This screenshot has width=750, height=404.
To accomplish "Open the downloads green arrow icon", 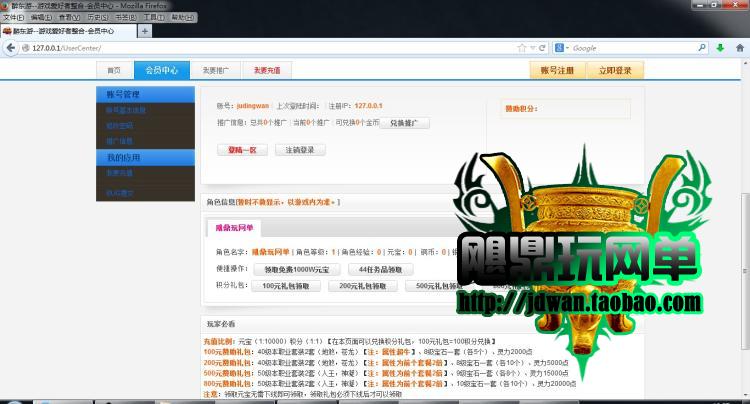I will click(719, 48).
